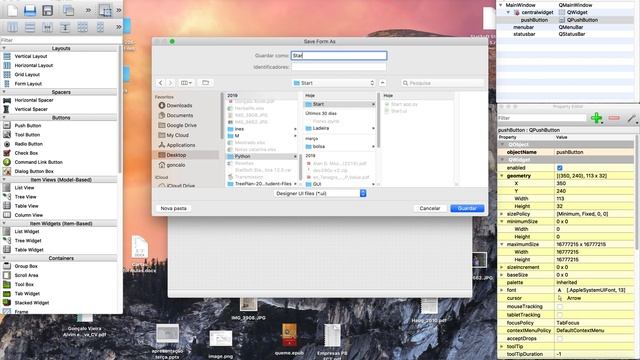
Task: Select the Edit Widgets mode toolbar icon
Action: [105, 10]
